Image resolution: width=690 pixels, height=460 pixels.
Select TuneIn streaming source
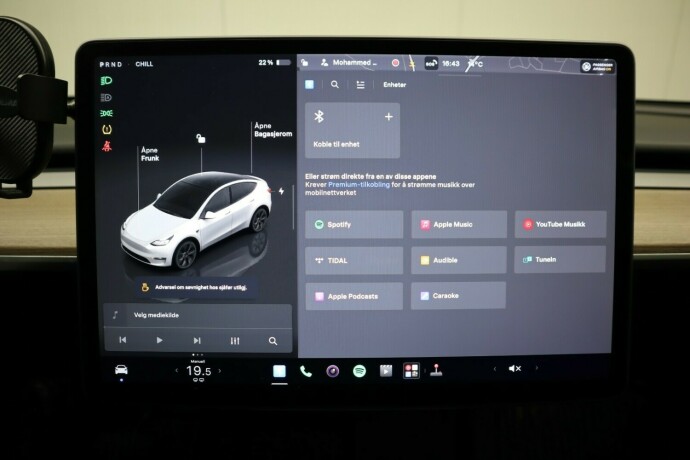coord(560,259)
